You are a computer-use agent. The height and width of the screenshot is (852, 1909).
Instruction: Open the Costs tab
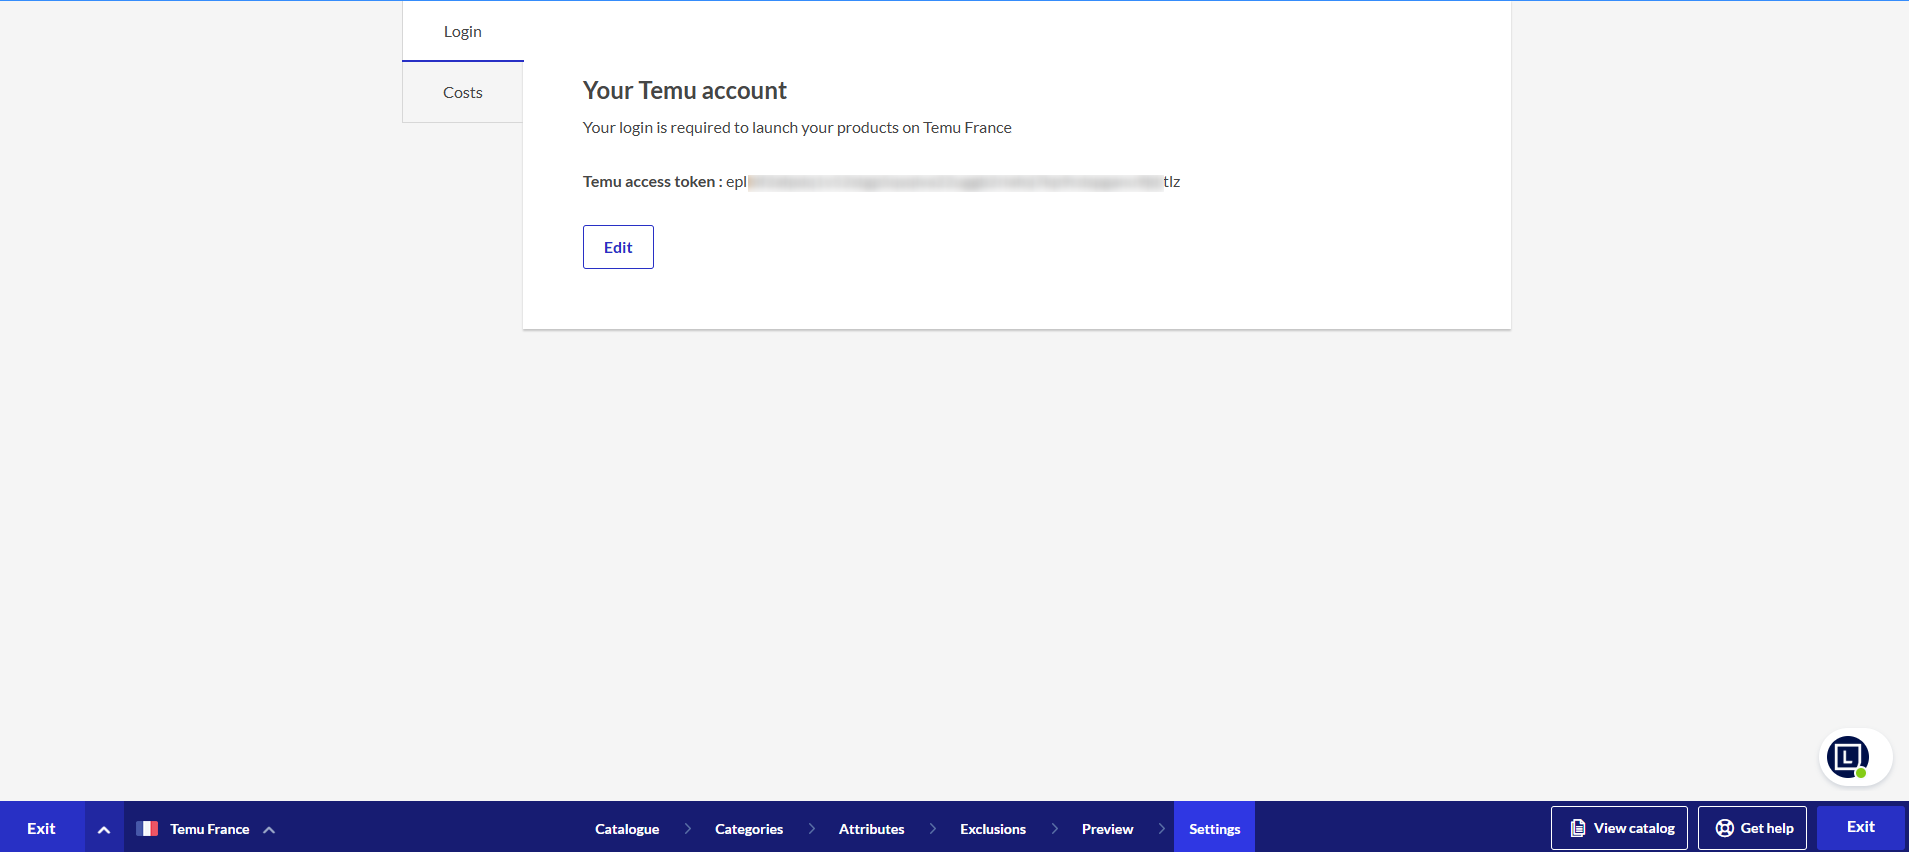tap(463, 92)
